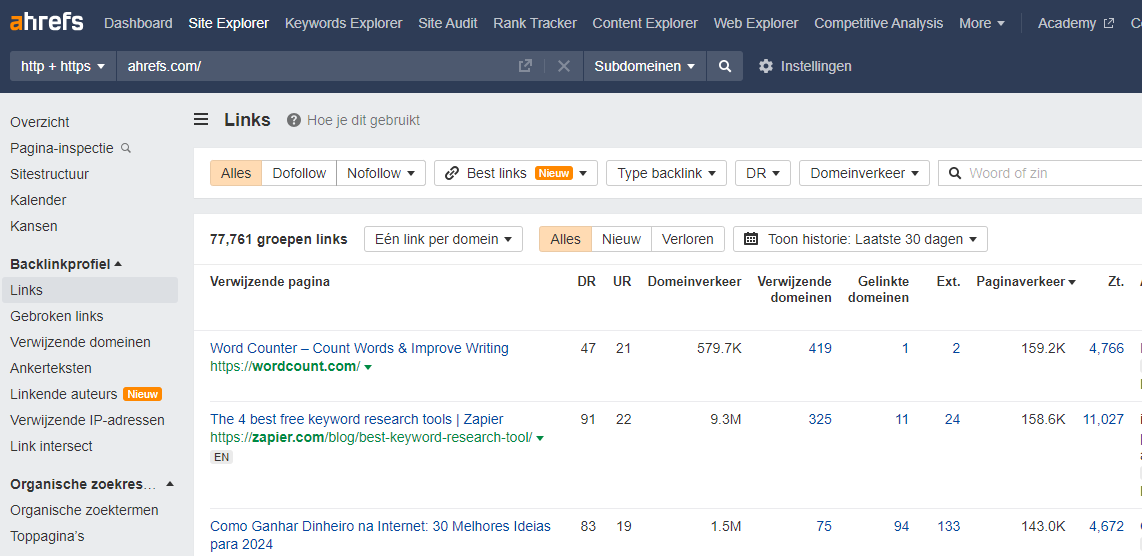This screenshot has height=556, width=1142.
Task: Open Linkende auteurs in sidebar
Action: click(63, 394)
